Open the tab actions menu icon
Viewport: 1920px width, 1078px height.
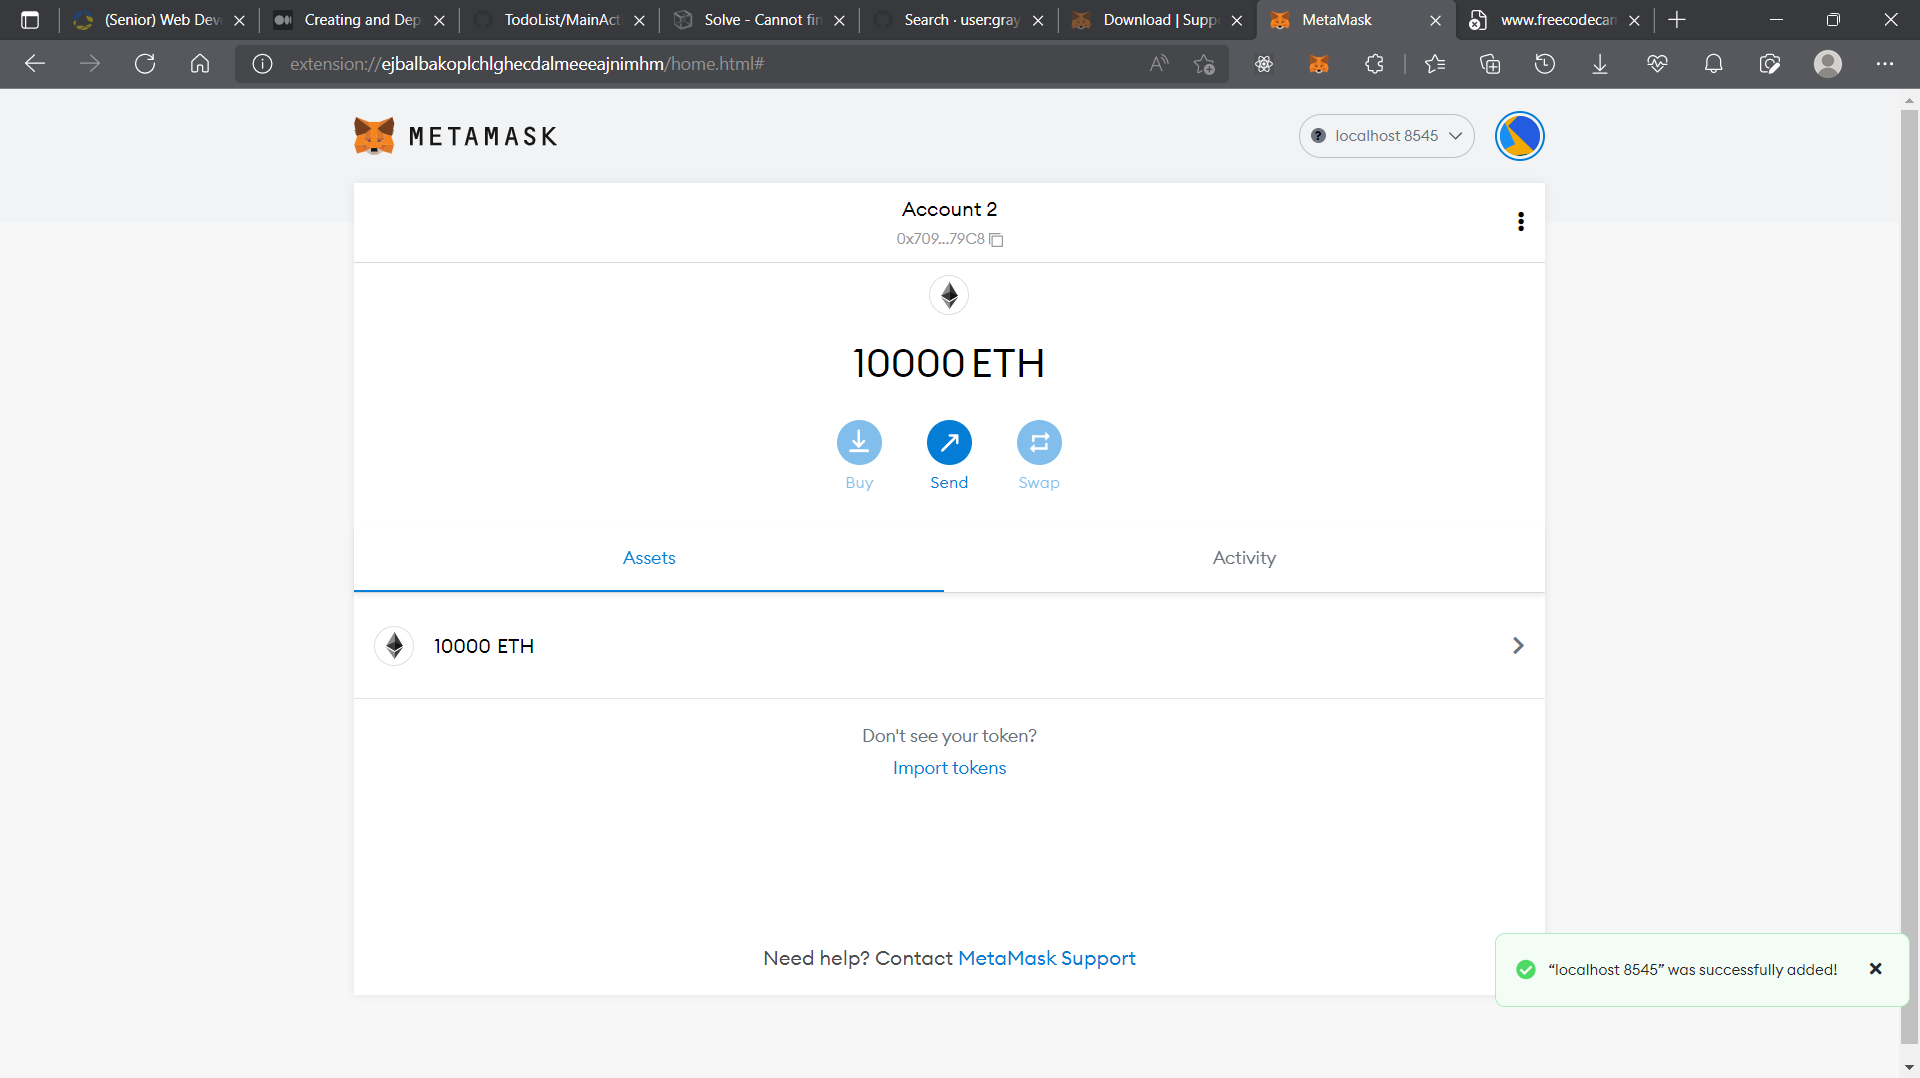[x=30, y=20]
